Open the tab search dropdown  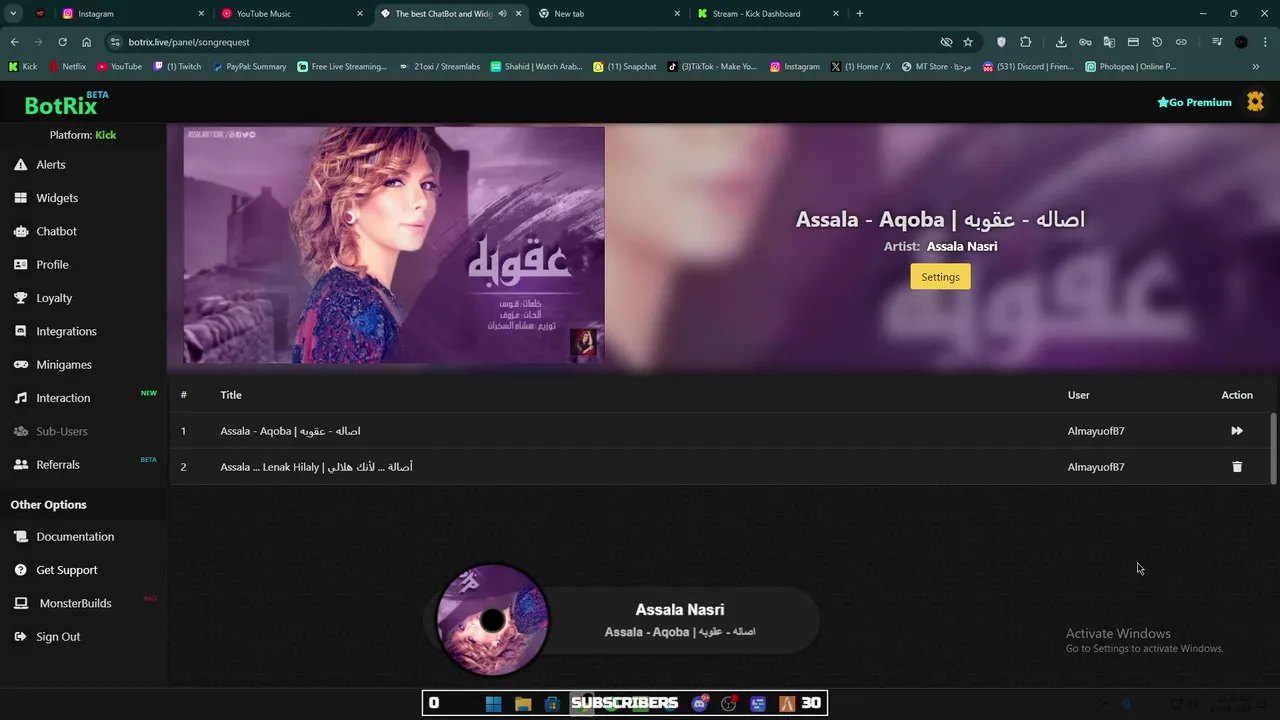click(x=13, y=14)
